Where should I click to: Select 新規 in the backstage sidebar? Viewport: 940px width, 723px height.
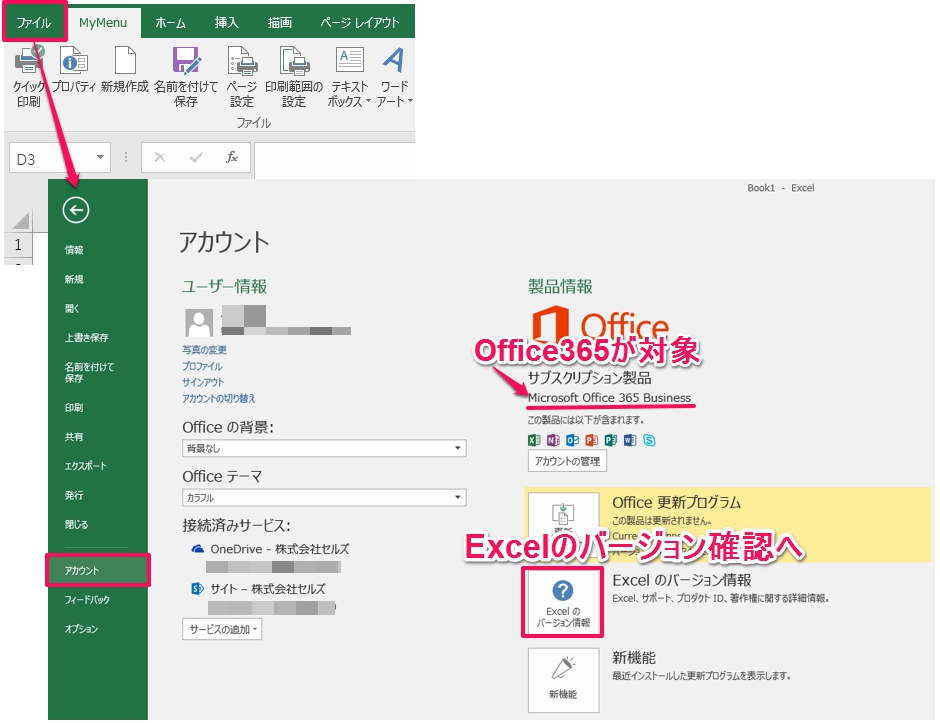click(x=74, y=279)
